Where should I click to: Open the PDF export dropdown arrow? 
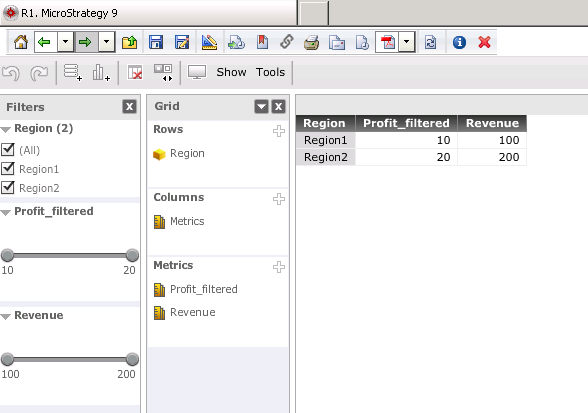[x=406, y=42]
